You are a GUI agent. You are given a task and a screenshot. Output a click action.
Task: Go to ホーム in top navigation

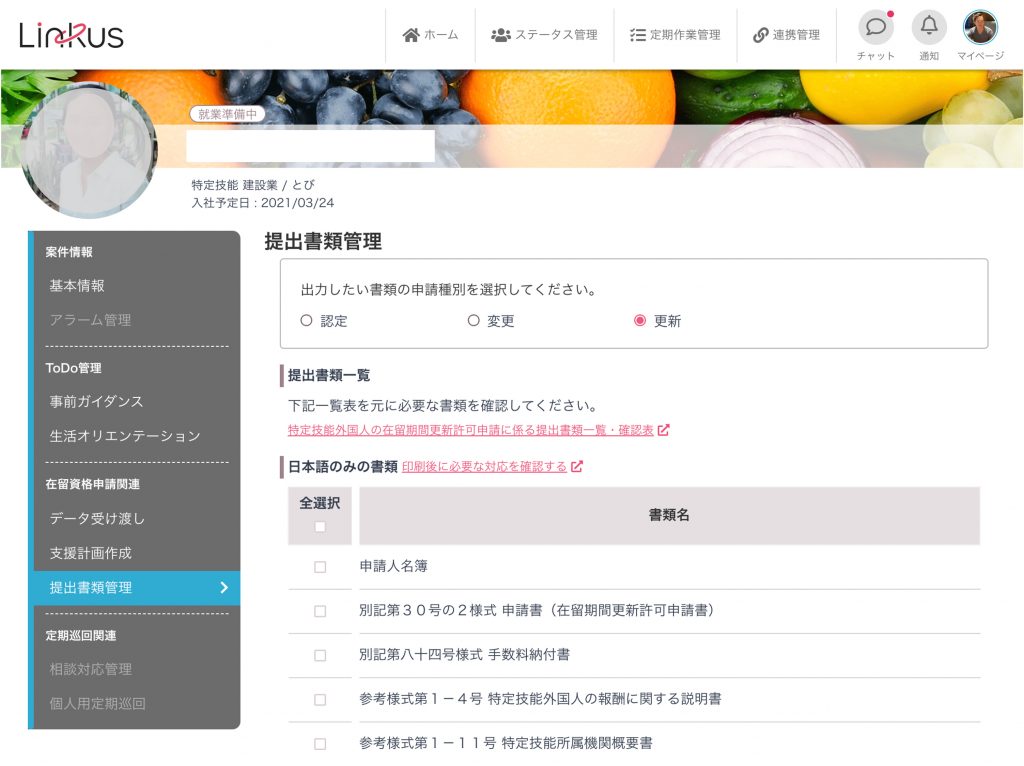(x=430, y=35)
